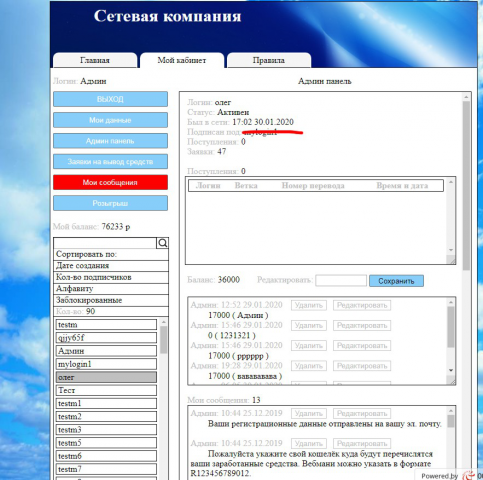Filter users by Заблокированные
The image size is (483, 480).
(x=111, y=300)
